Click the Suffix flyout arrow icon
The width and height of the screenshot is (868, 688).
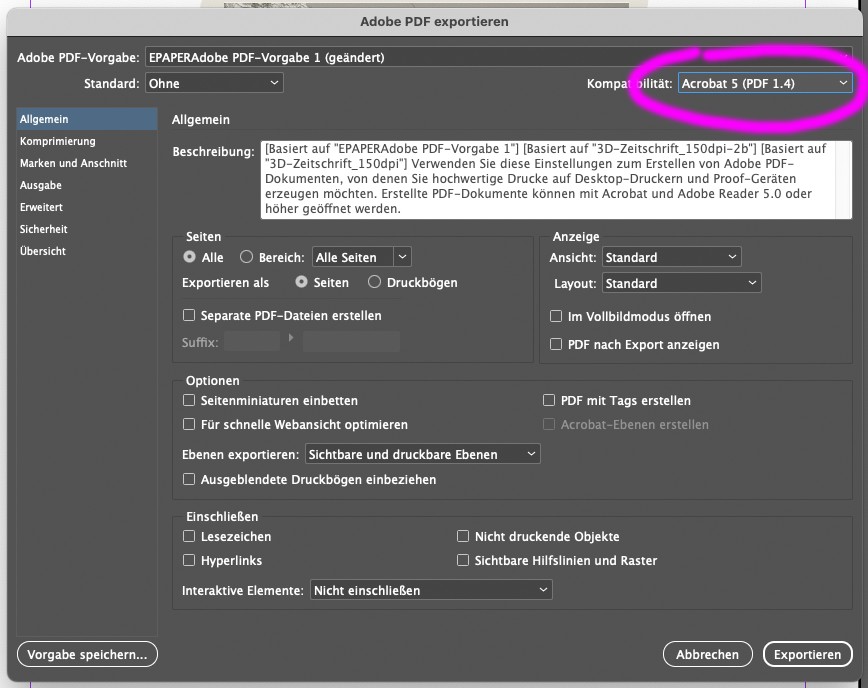(291, 337)
